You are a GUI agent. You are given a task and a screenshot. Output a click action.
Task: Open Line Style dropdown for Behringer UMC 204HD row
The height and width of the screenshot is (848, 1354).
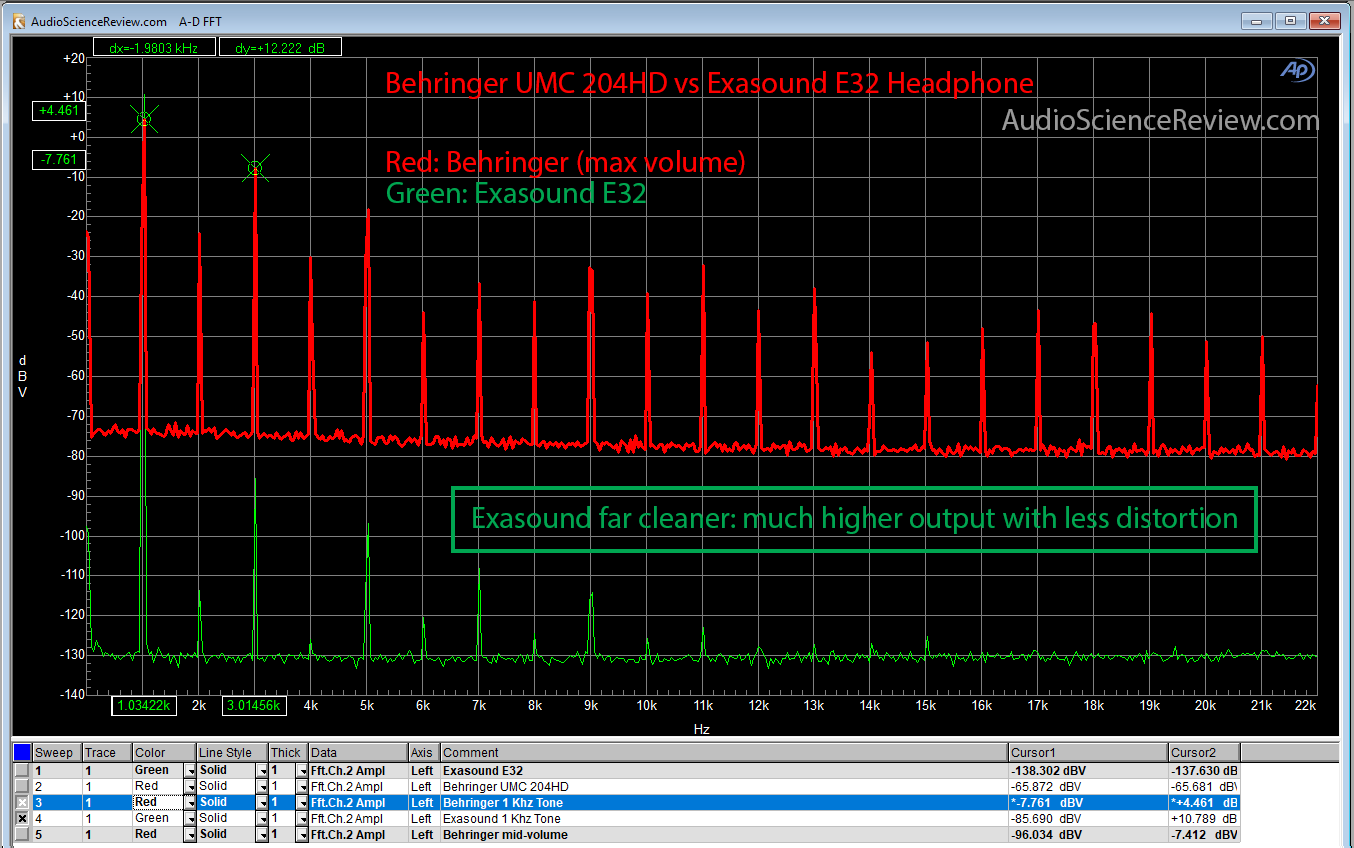pyautogui.click(x=262, y=787)
